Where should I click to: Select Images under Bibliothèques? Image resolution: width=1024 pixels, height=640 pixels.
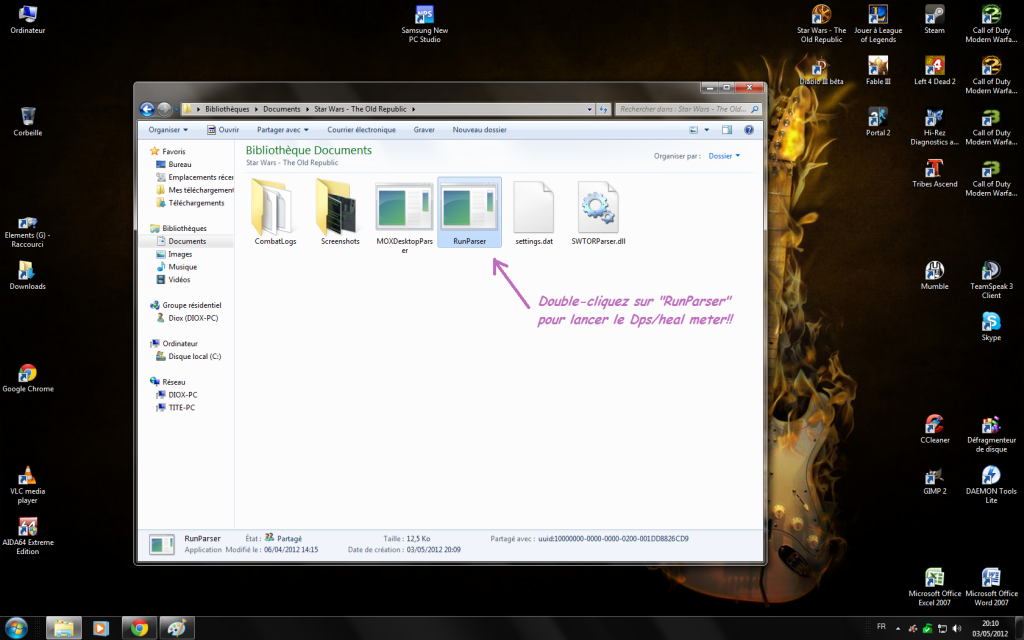click(x=174, y=254)
